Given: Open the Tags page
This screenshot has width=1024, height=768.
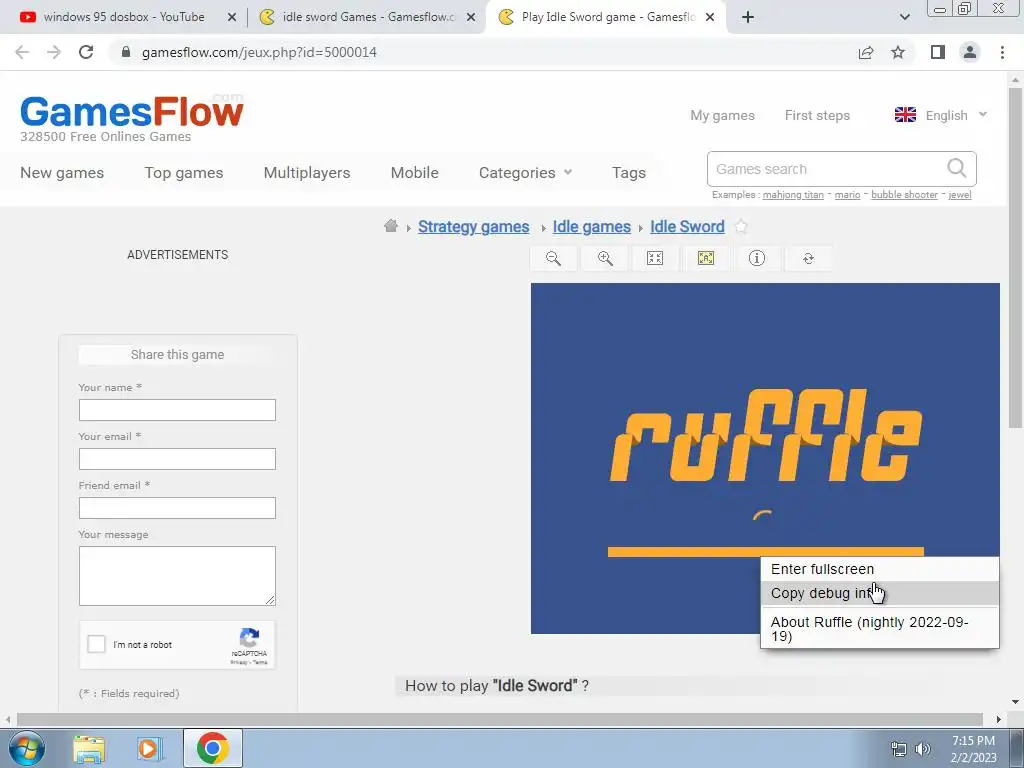Looking at the screenshot, I should coord(629,172).
